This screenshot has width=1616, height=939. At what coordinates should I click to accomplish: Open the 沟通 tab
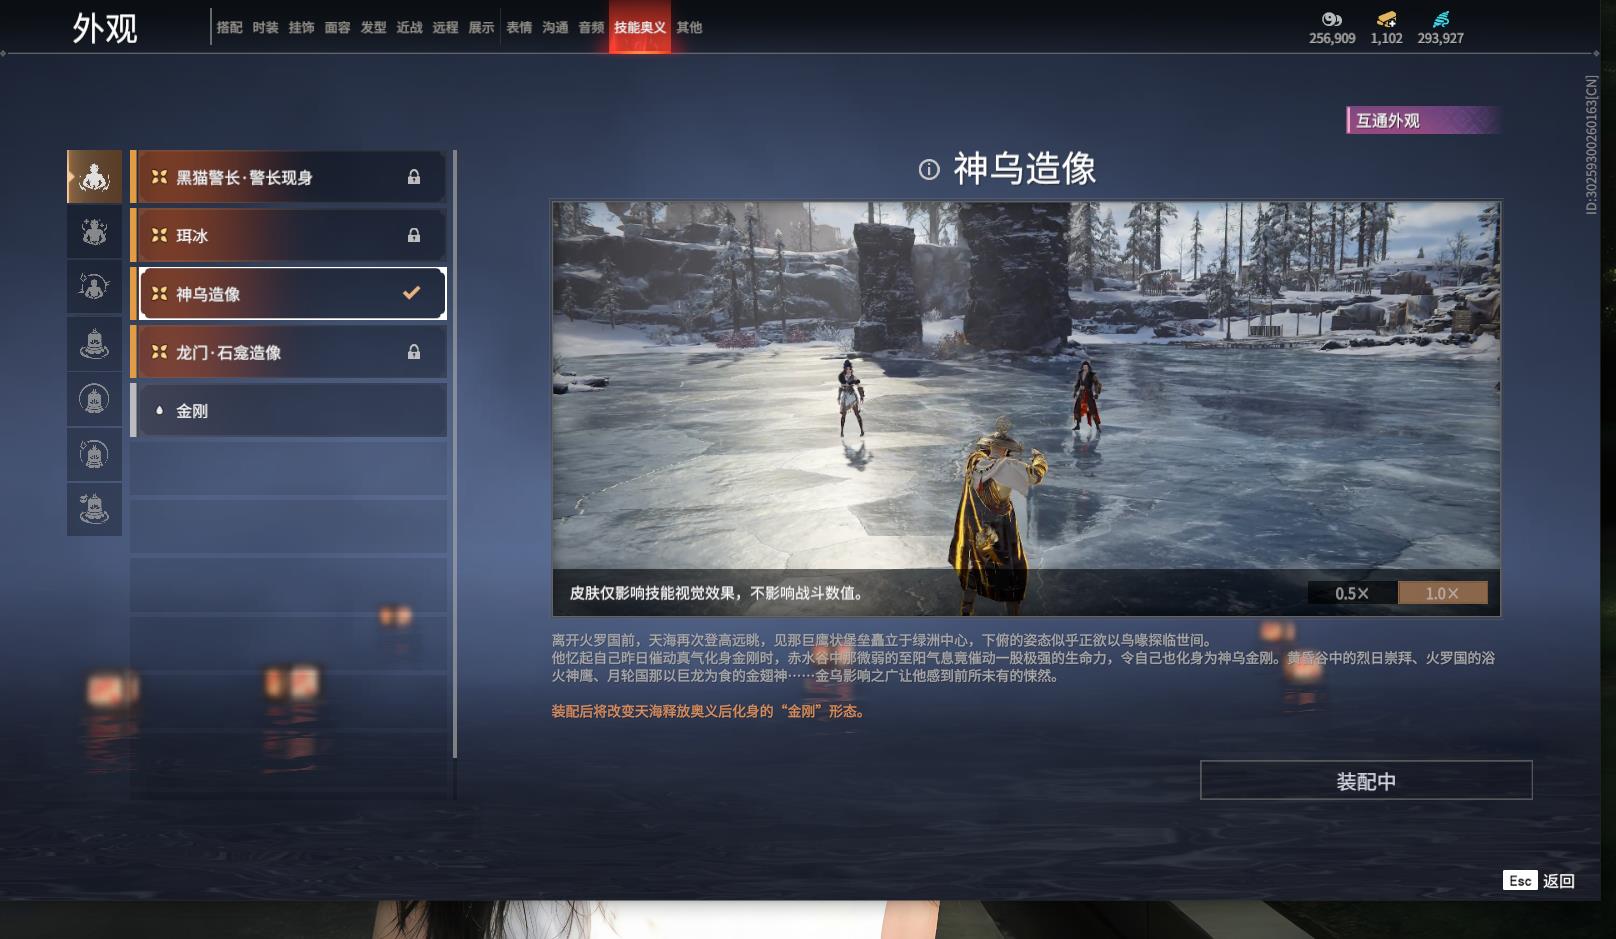556,27
